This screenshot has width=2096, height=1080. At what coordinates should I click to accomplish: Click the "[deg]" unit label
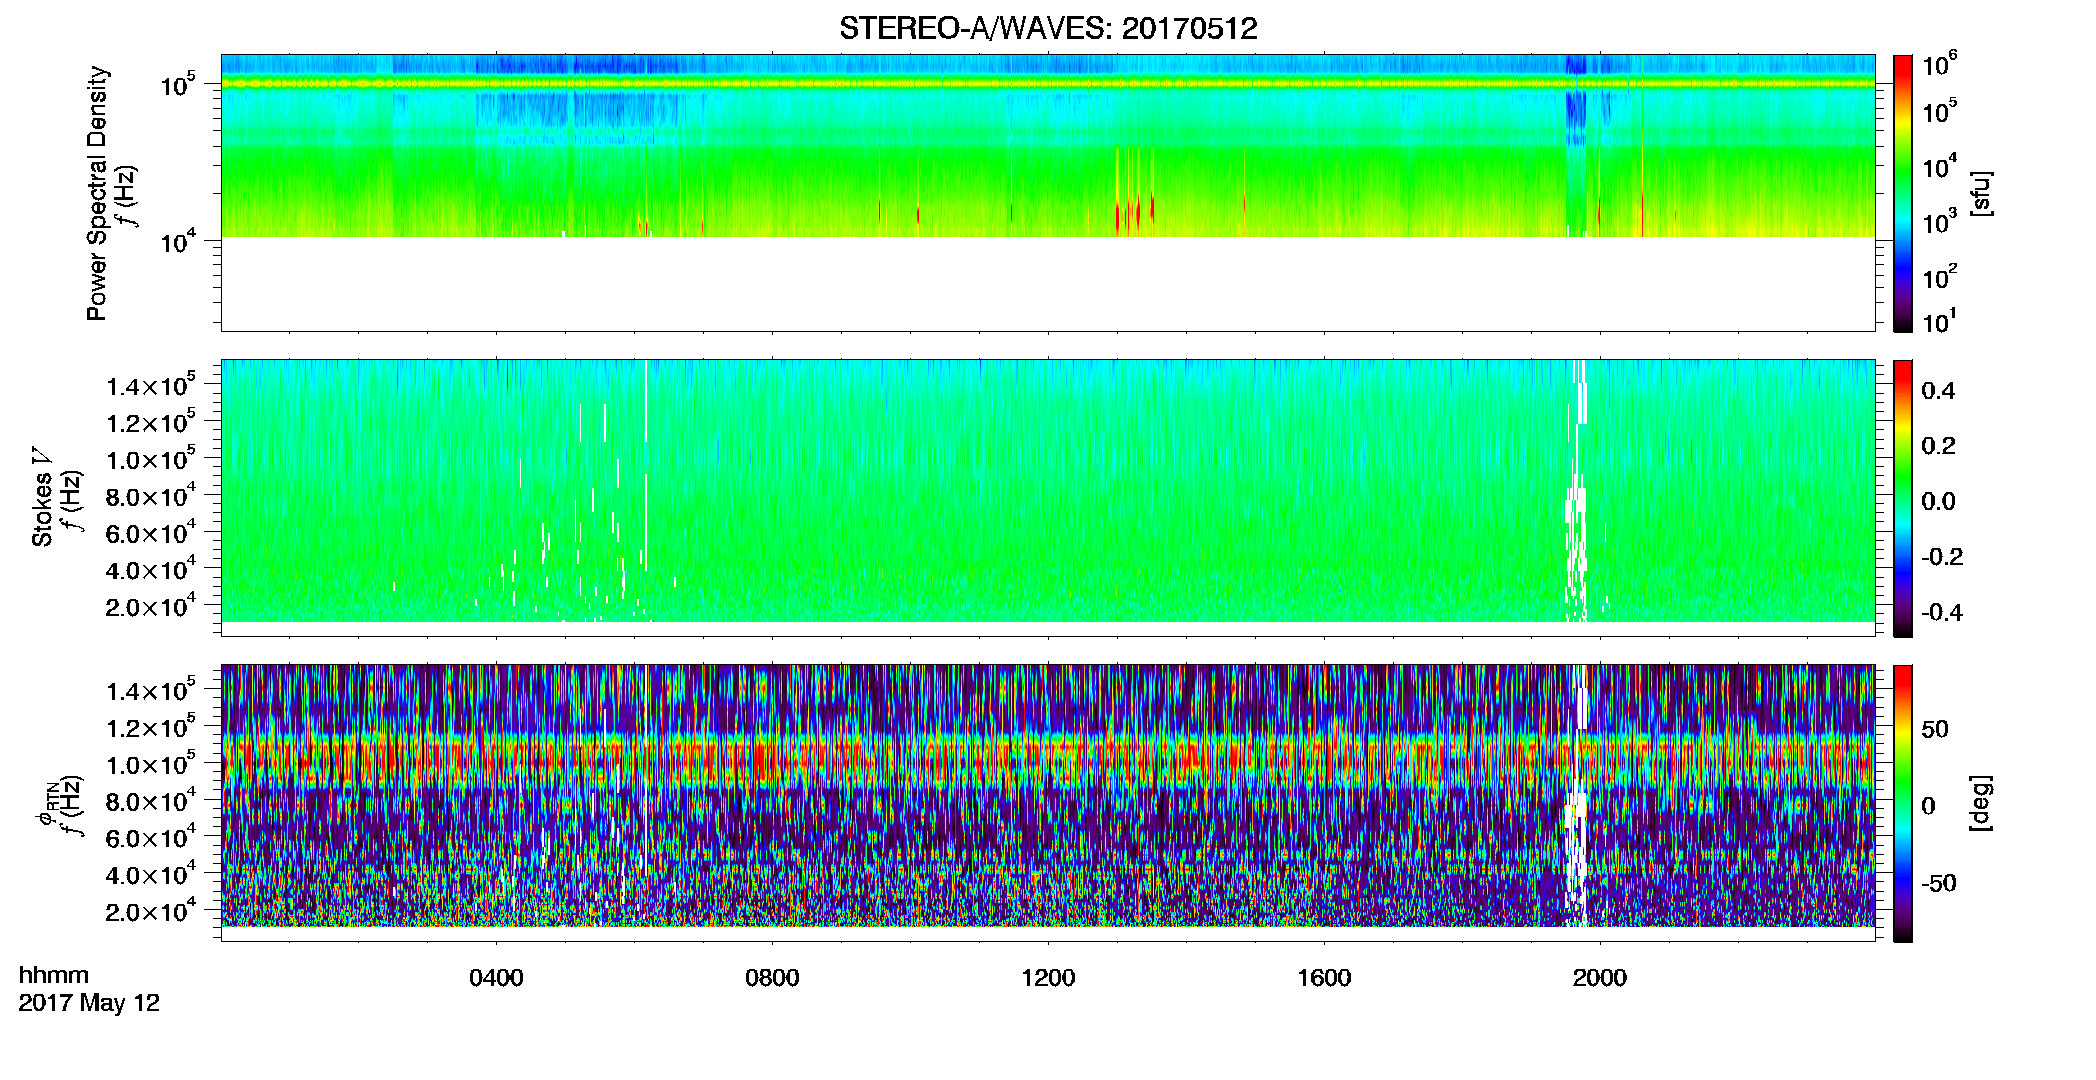tap(1981, 803)
